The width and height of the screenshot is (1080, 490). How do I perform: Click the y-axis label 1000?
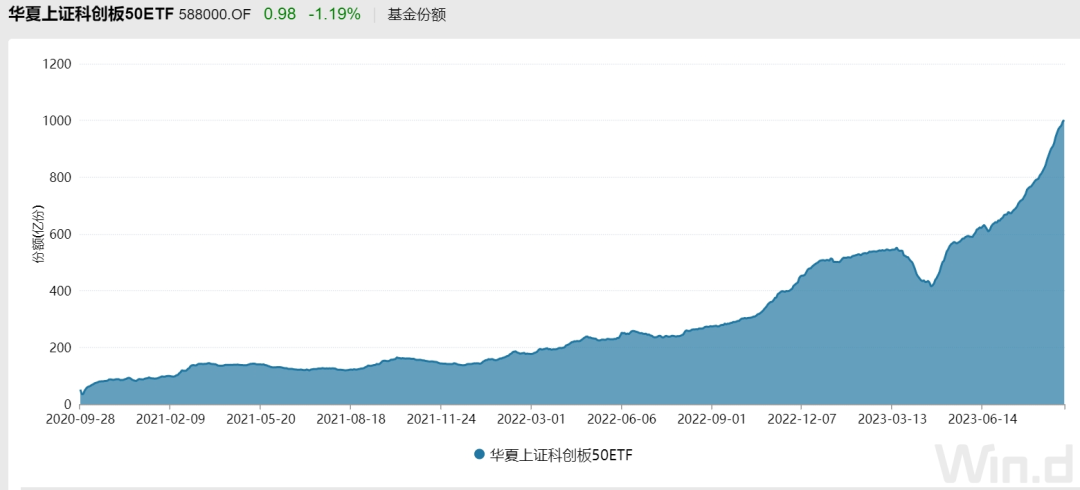(56, 121)
